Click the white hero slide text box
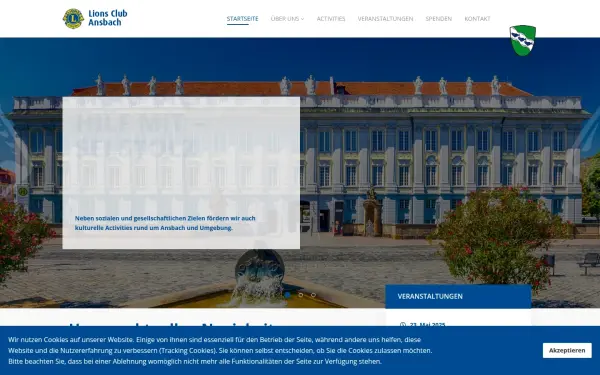The height and width of the screenshot is (375, 600). point(181,173)
